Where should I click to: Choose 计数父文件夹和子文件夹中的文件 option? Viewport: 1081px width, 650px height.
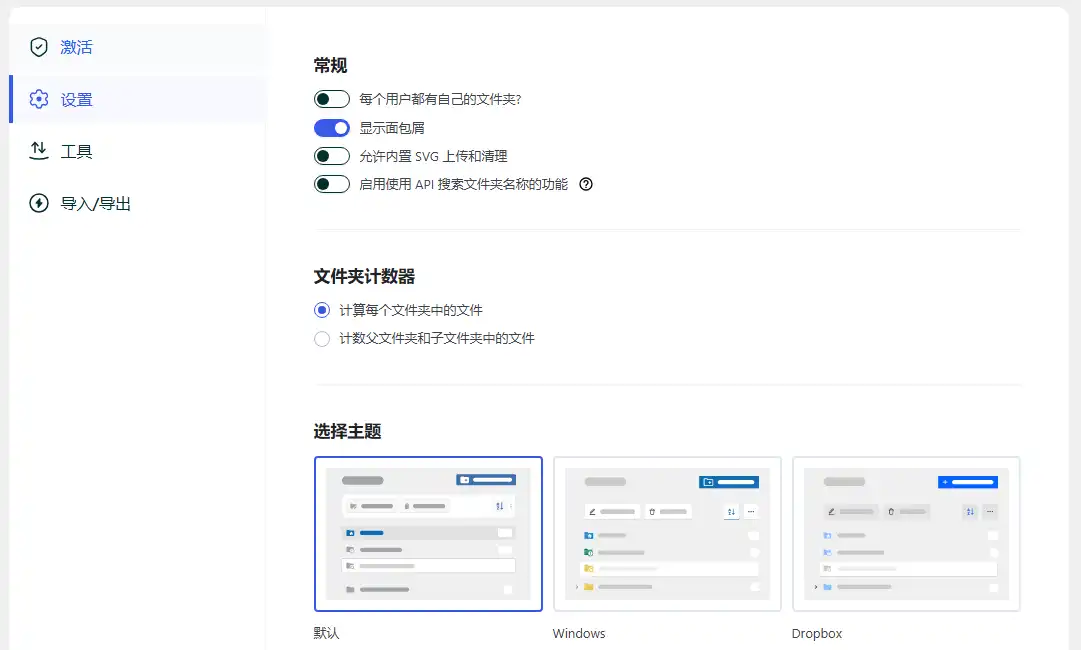[x=321, y=338]
